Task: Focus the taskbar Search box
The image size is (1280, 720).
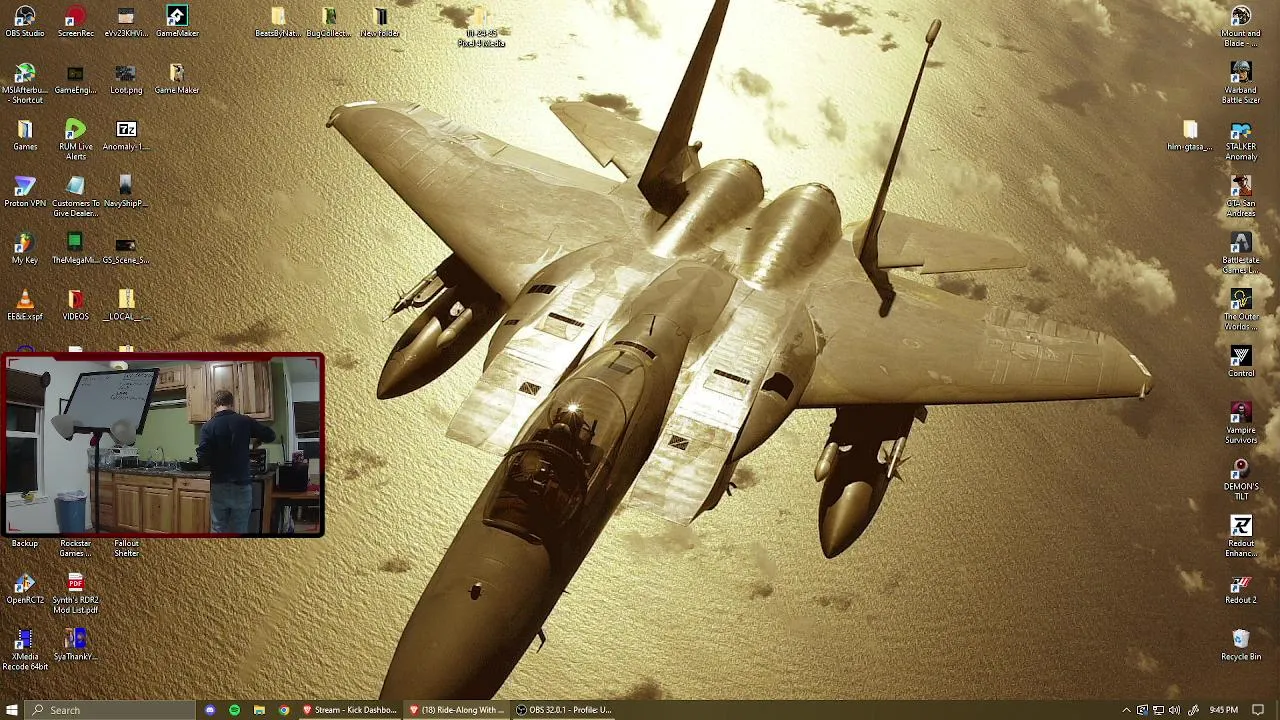Action: pyautogui.click(x=111, y=710)
